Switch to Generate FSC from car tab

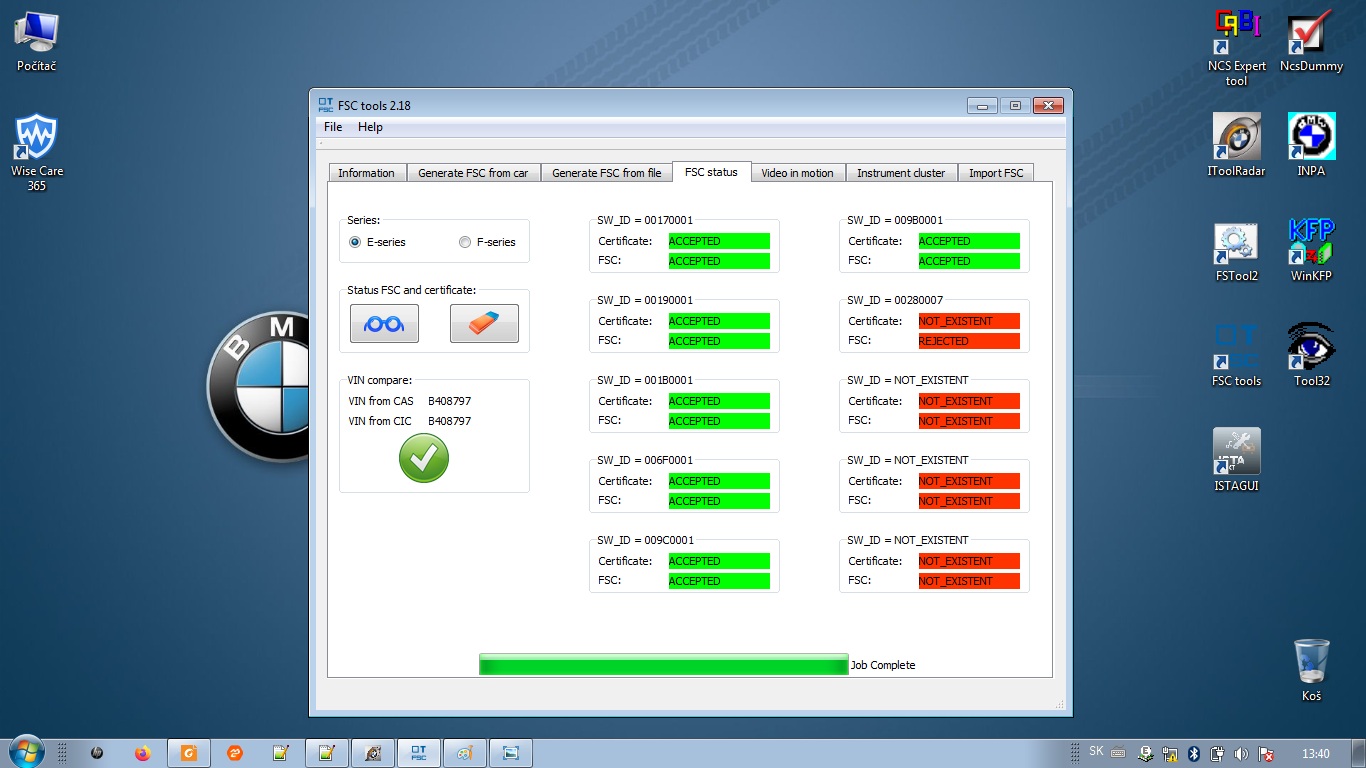coord(473,173)
